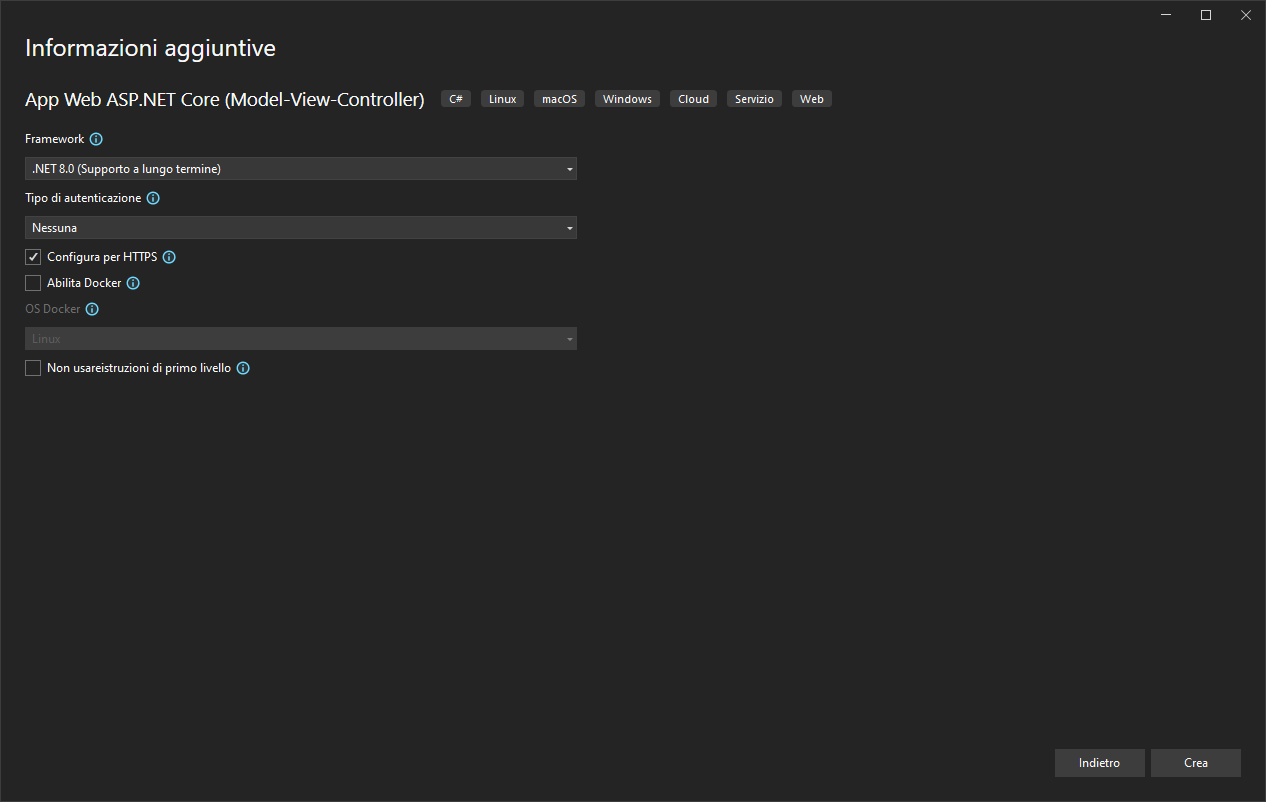
Task: Click the Indietro button
Action: [1099, 763]
